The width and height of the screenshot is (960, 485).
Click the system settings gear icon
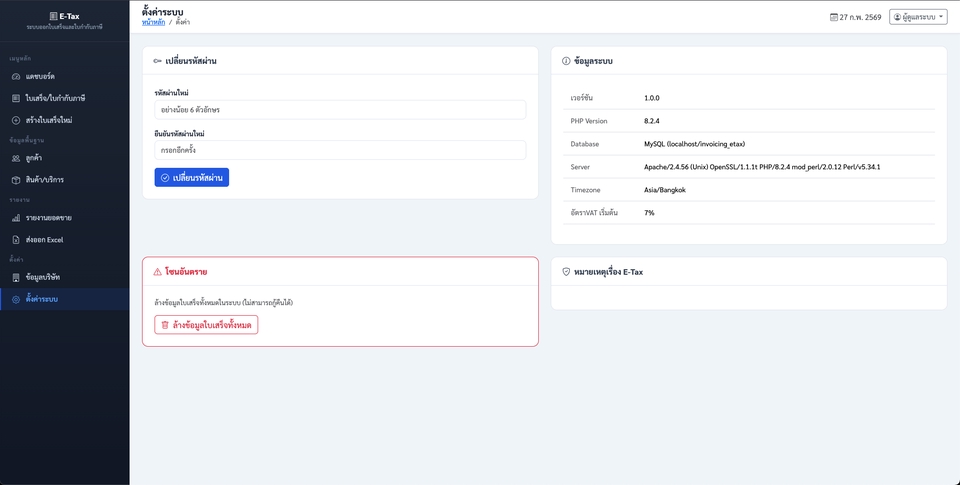pos(16,299)
